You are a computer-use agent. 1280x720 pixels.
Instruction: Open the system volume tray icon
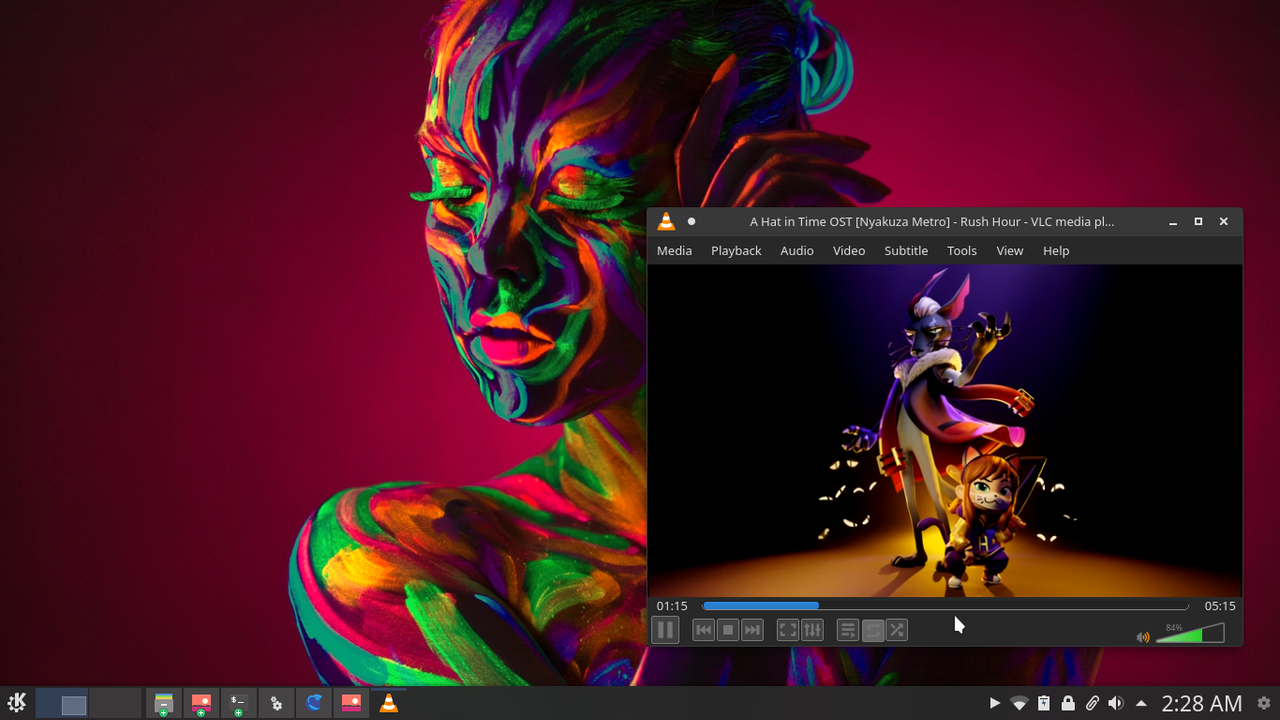pyautogui.click(x=1116, y=704)
